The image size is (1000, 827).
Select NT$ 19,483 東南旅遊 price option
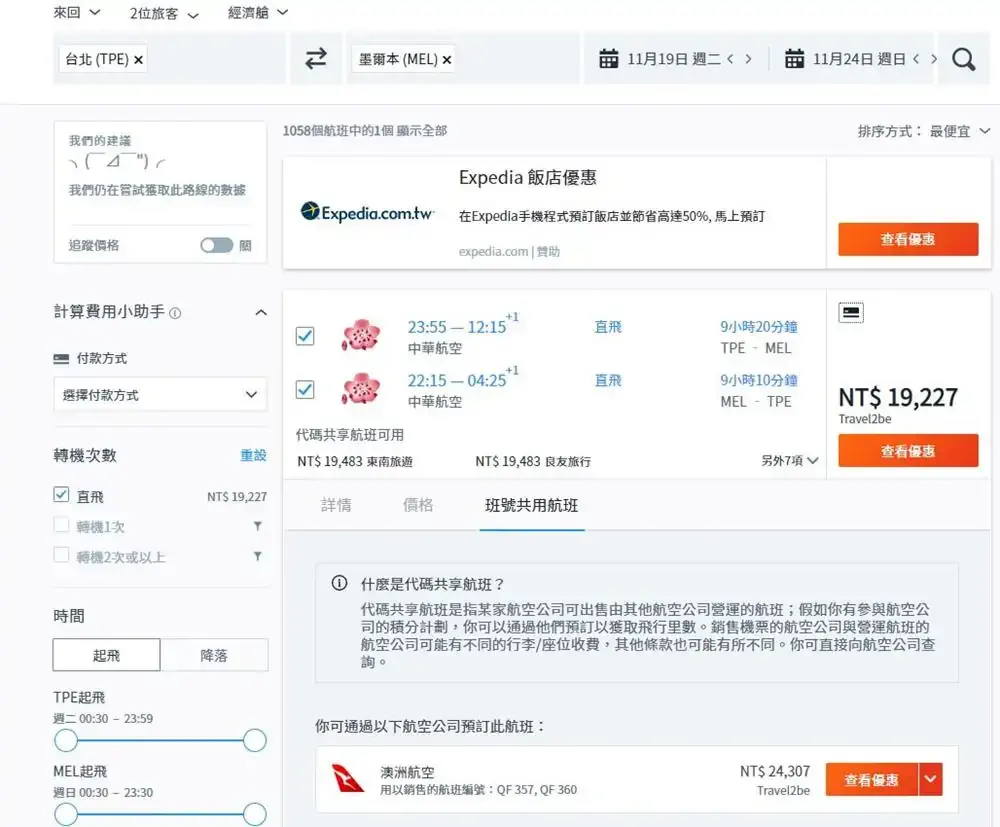355,461
